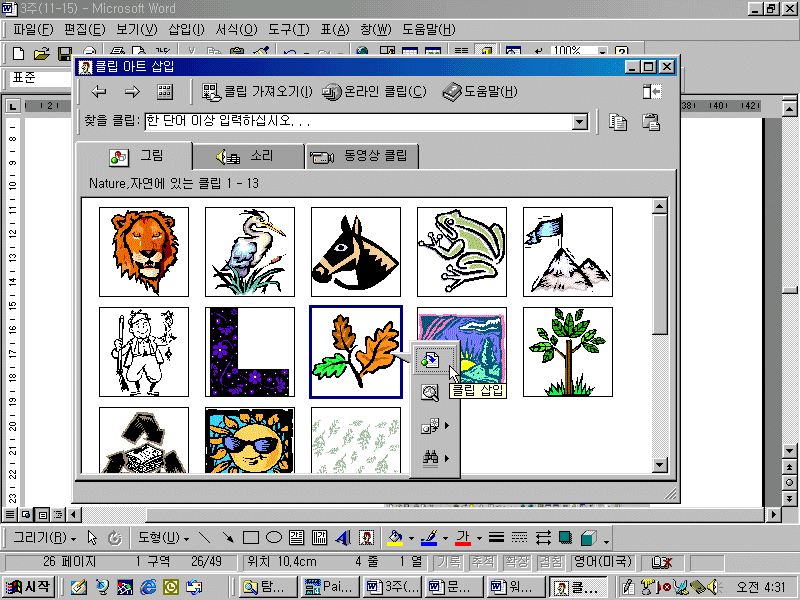Expand the Fill Color dropdown arrow
Image resolution: width=800 pixels, height=600 pixels.
click(x=411, y=539)
